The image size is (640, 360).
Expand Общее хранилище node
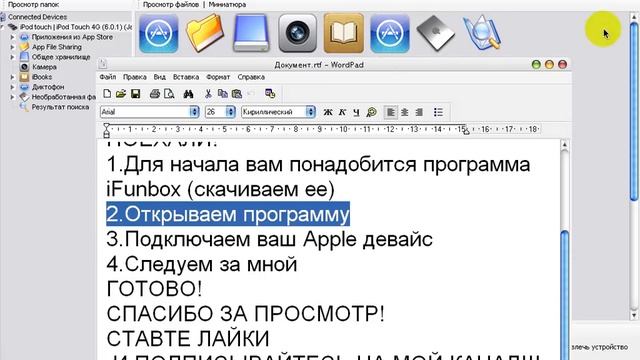[12, 57]
